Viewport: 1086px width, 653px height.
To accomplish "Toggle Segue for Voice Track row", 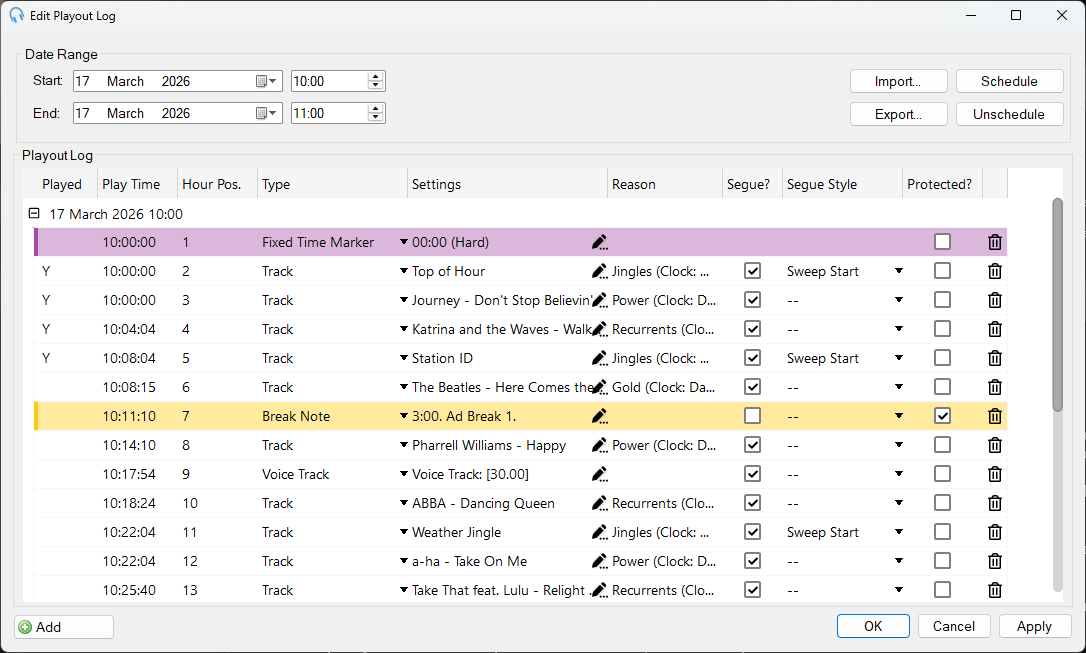I will [x=752, y=474].
